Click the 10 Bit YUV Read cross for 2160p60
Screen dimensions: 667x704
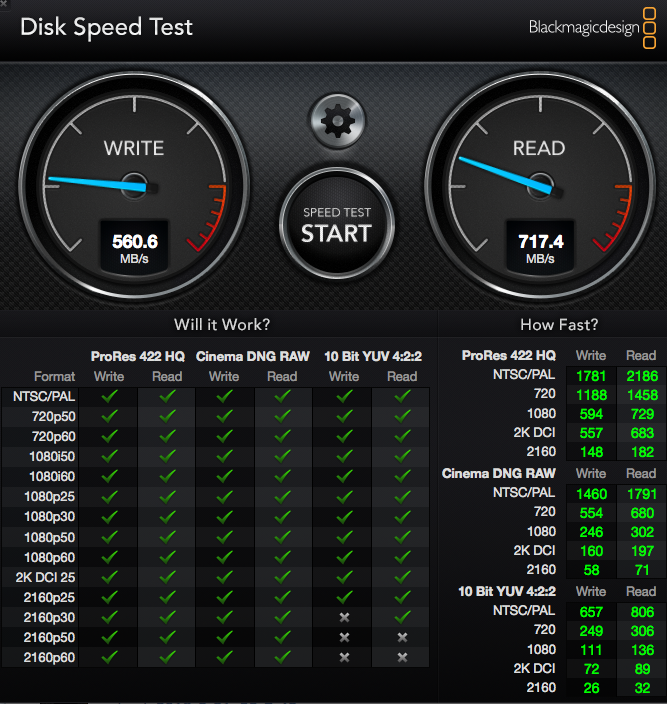coord(402,657)
